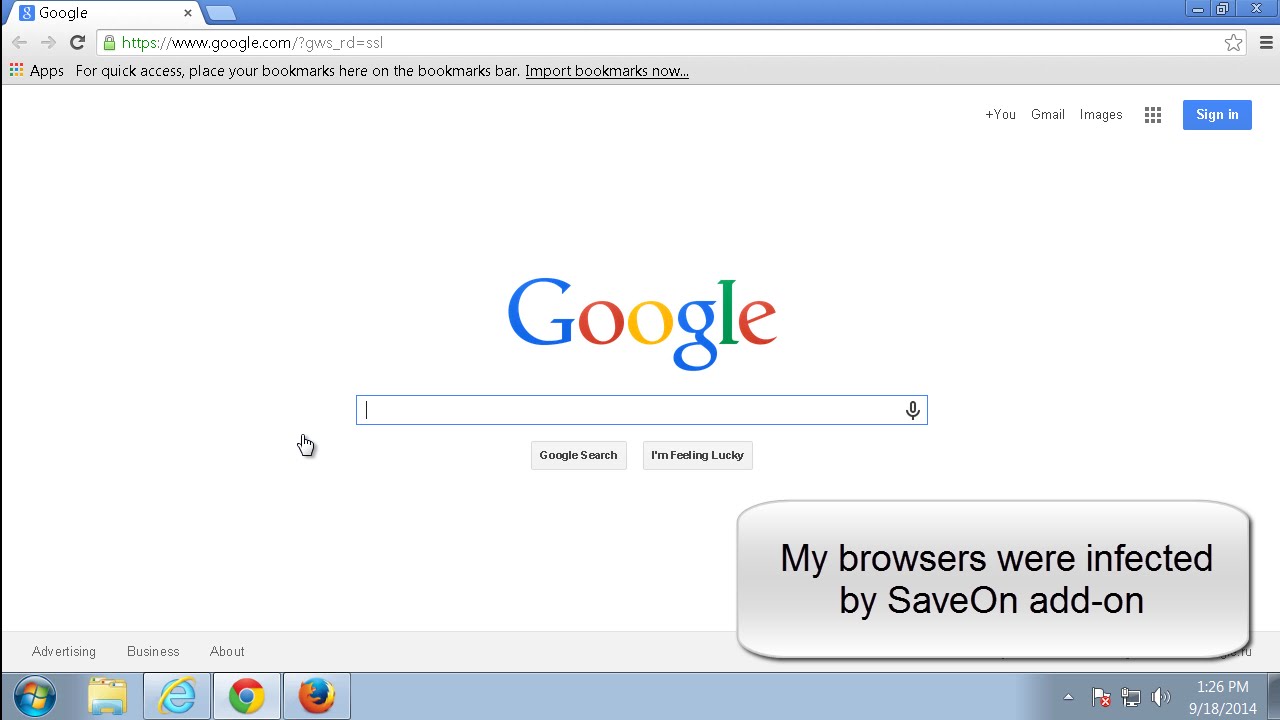Switch to Chrome taskbar icon
Screen dimensions: 1280x720
click(247, 697)
